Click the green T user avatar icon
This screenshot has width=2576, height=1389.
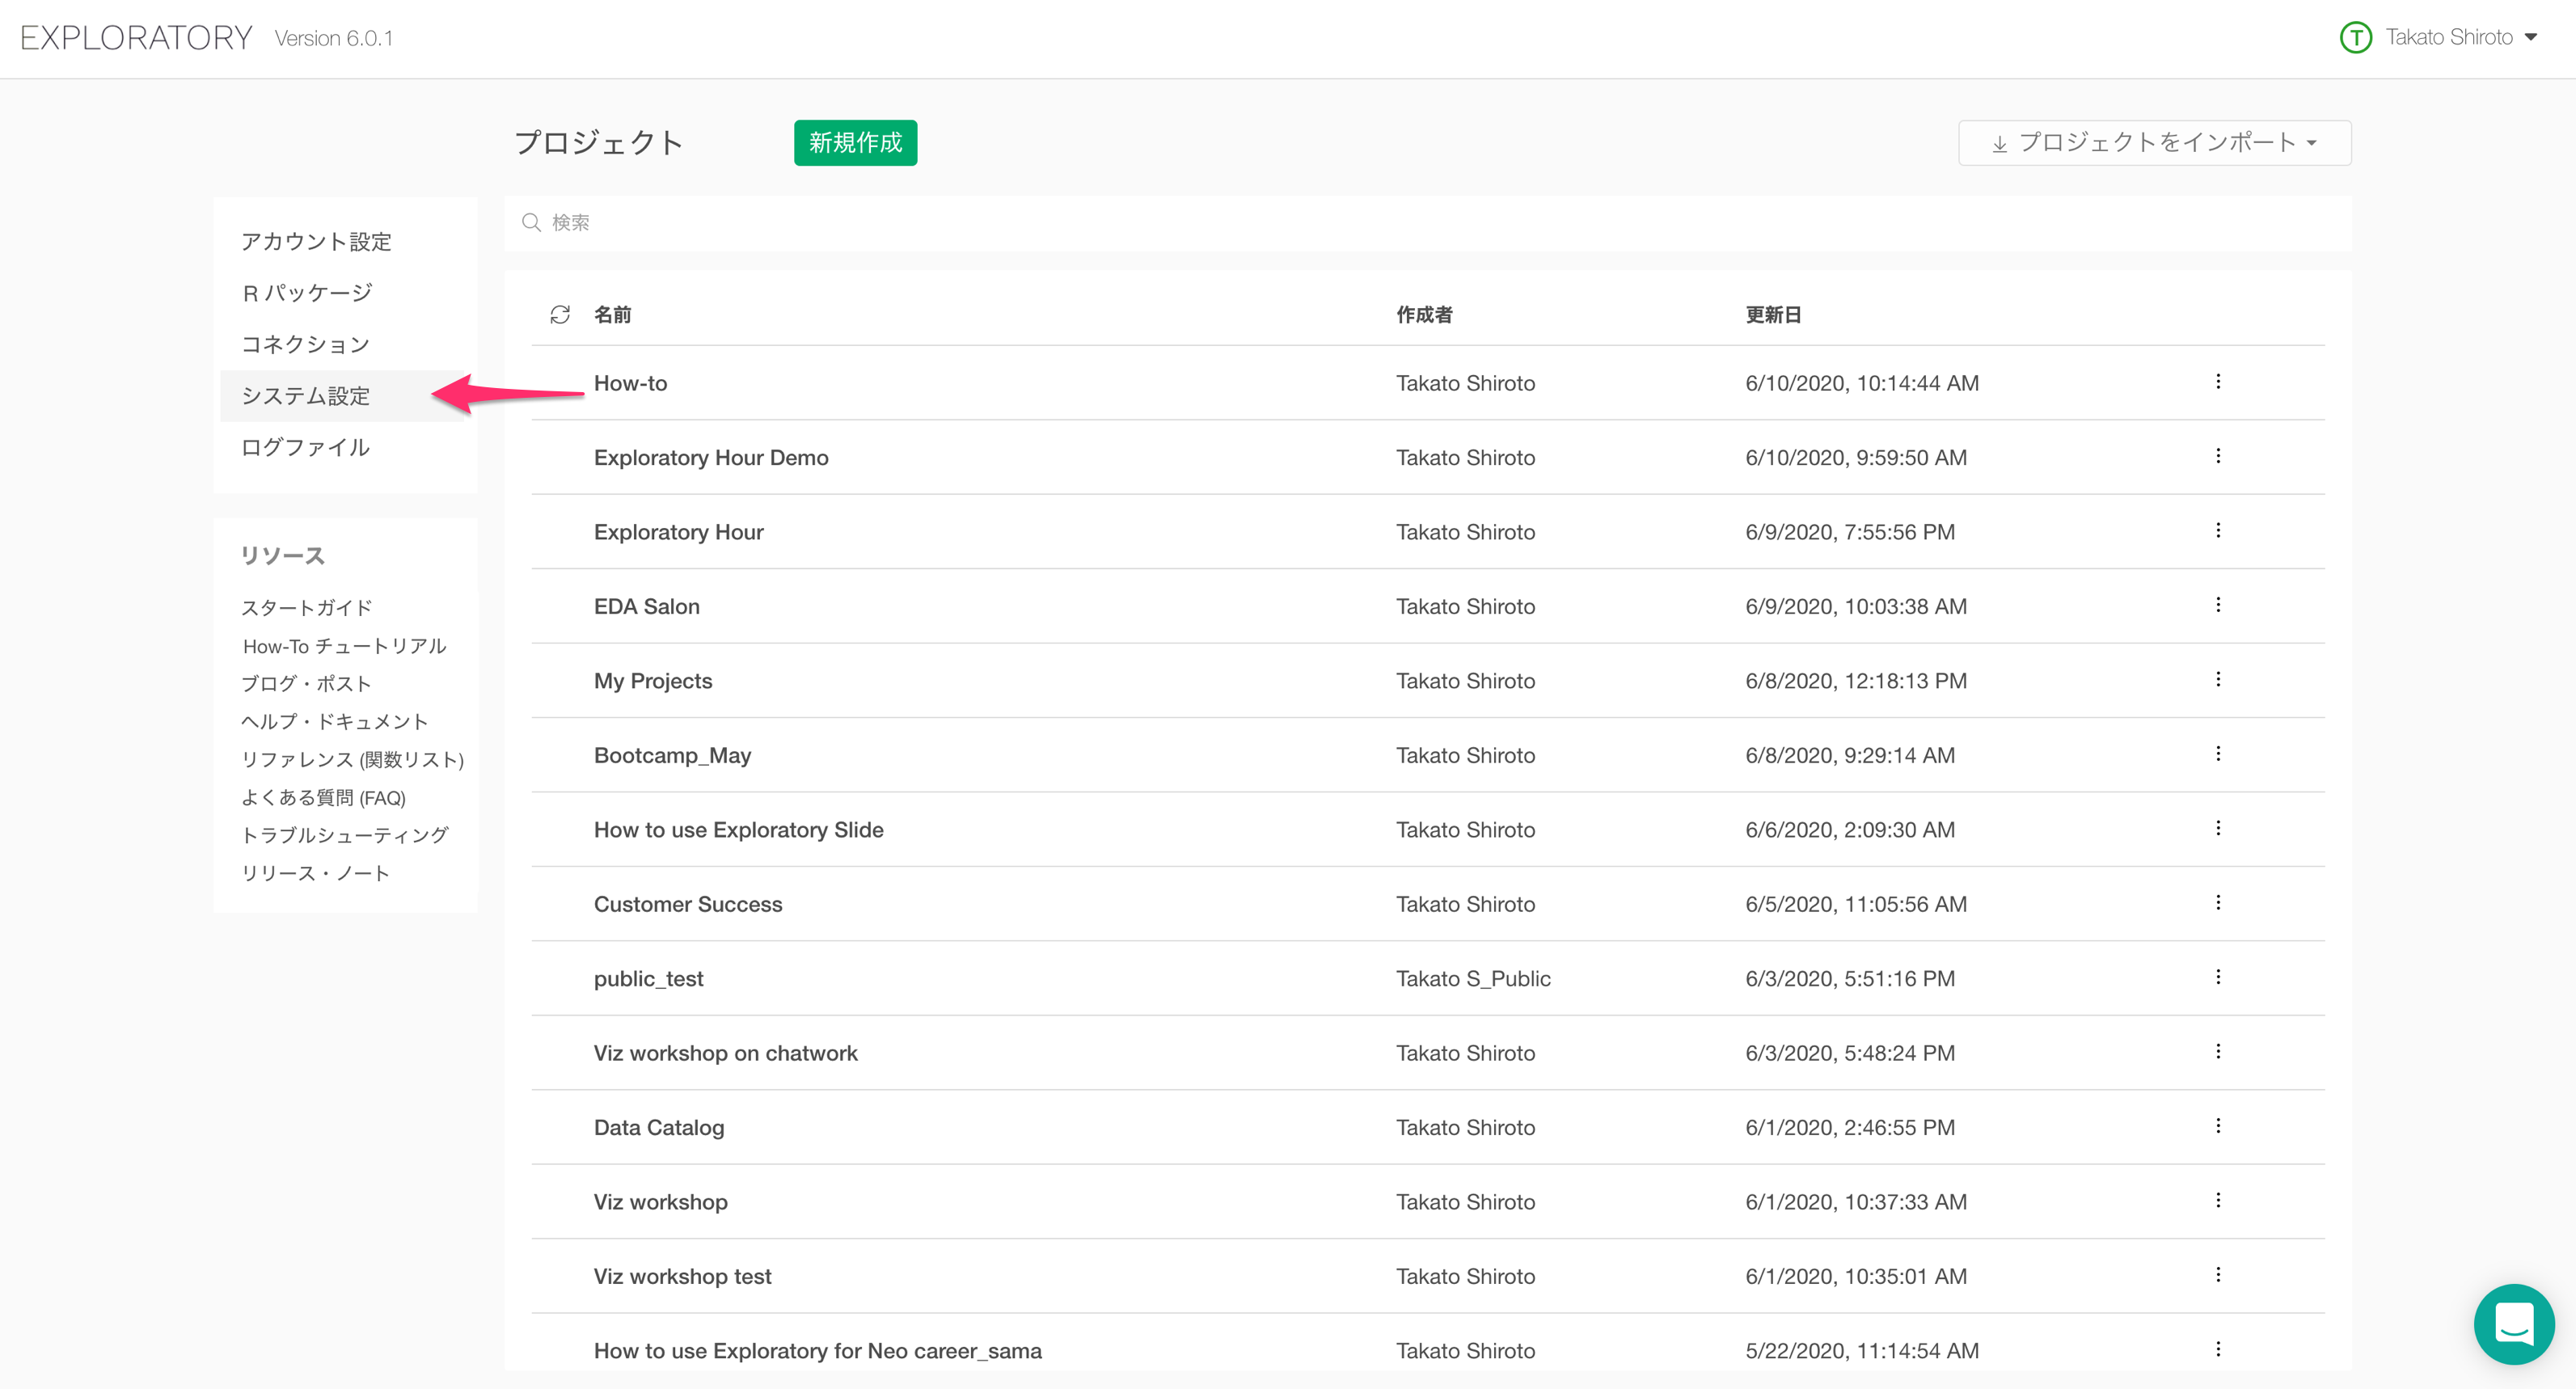coord(2356,38)
